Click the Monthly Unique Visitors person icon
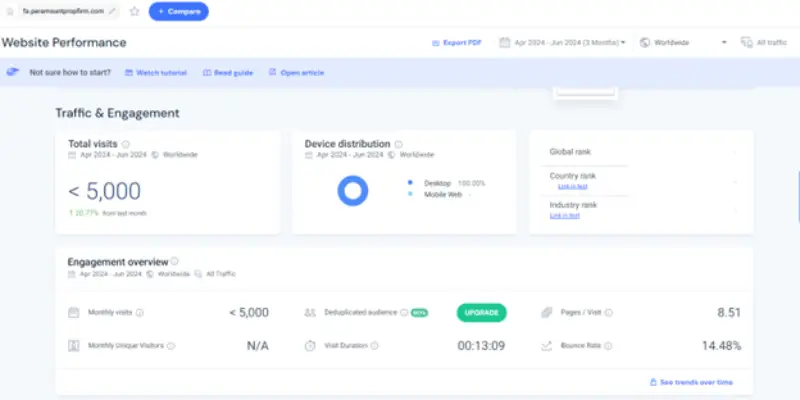 [x=73, y=346]
